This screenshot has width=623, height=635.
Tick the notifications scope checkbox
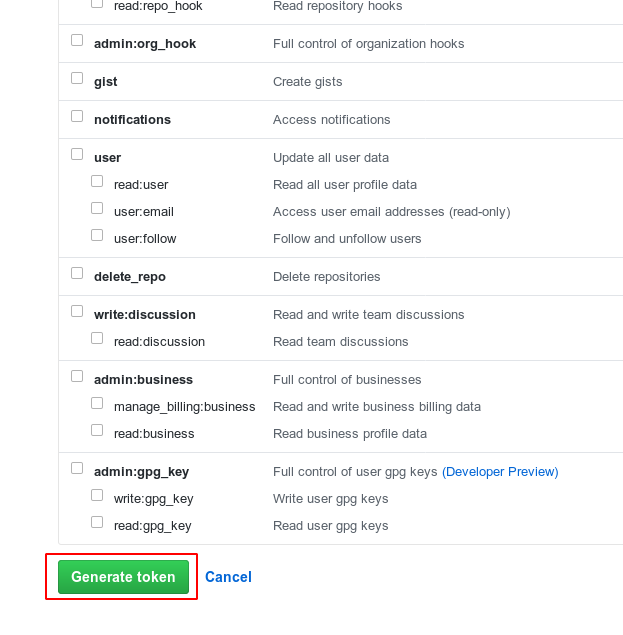[x=77, y=117]
